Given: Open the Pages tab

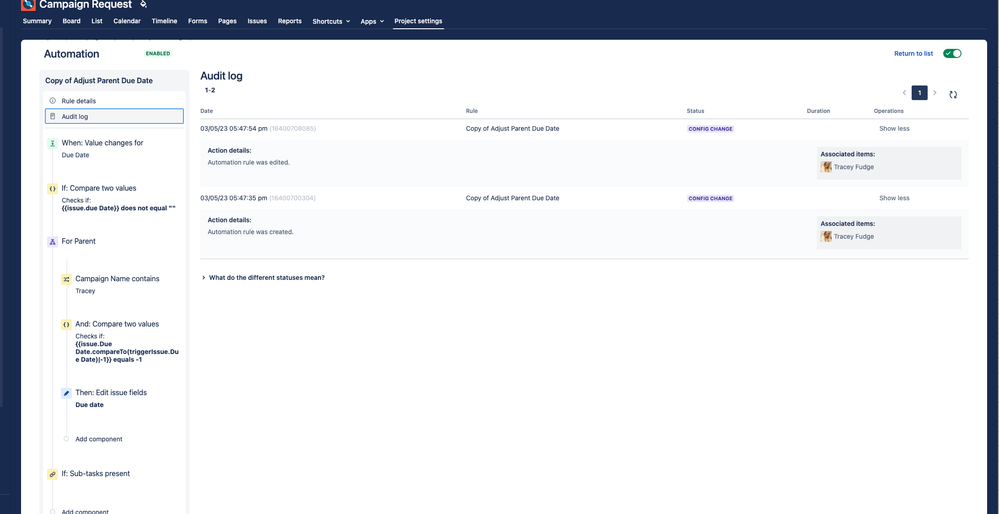Looking at the screenshot, I should [227, 21].
